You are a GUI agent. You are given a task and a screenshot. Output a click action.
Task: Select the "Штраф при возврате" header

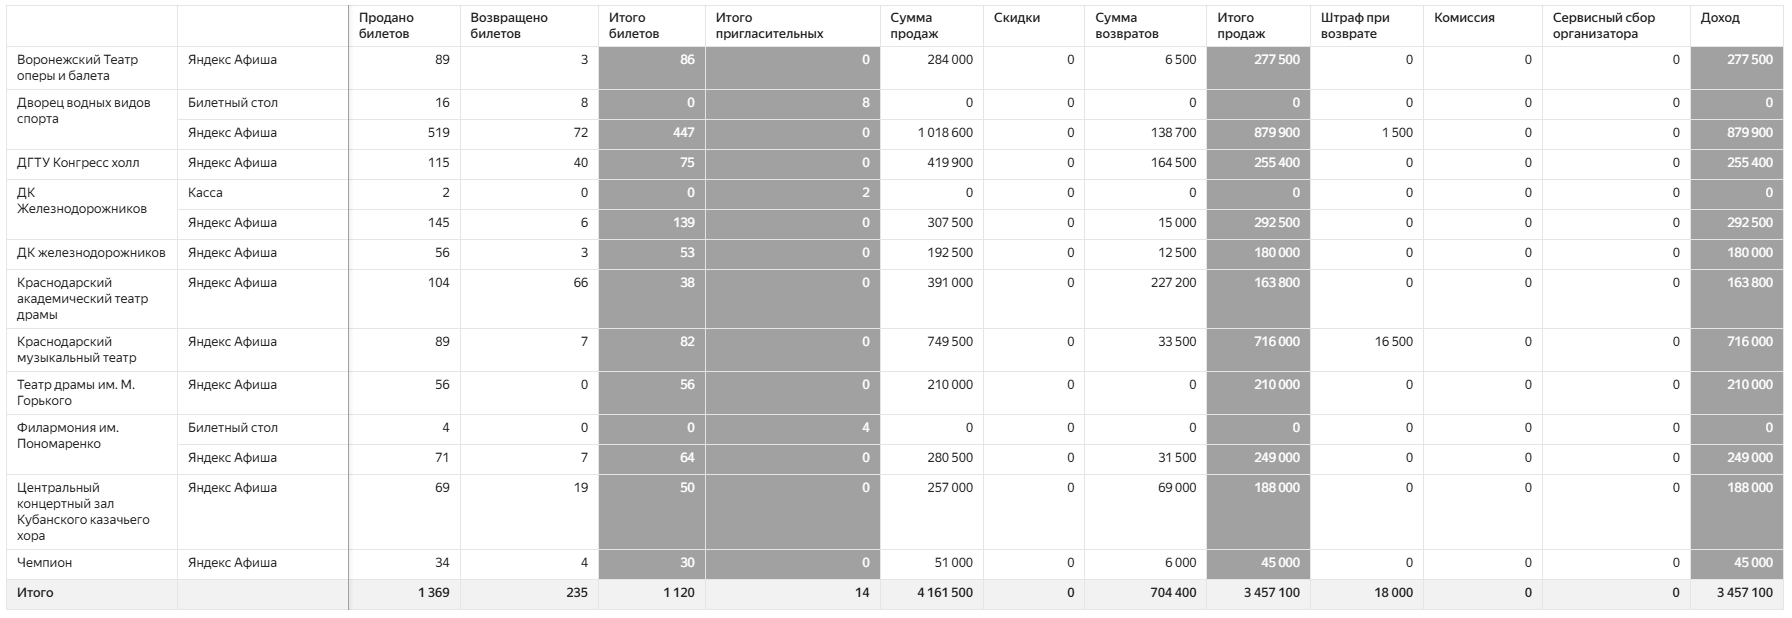tap(1354, 25)
